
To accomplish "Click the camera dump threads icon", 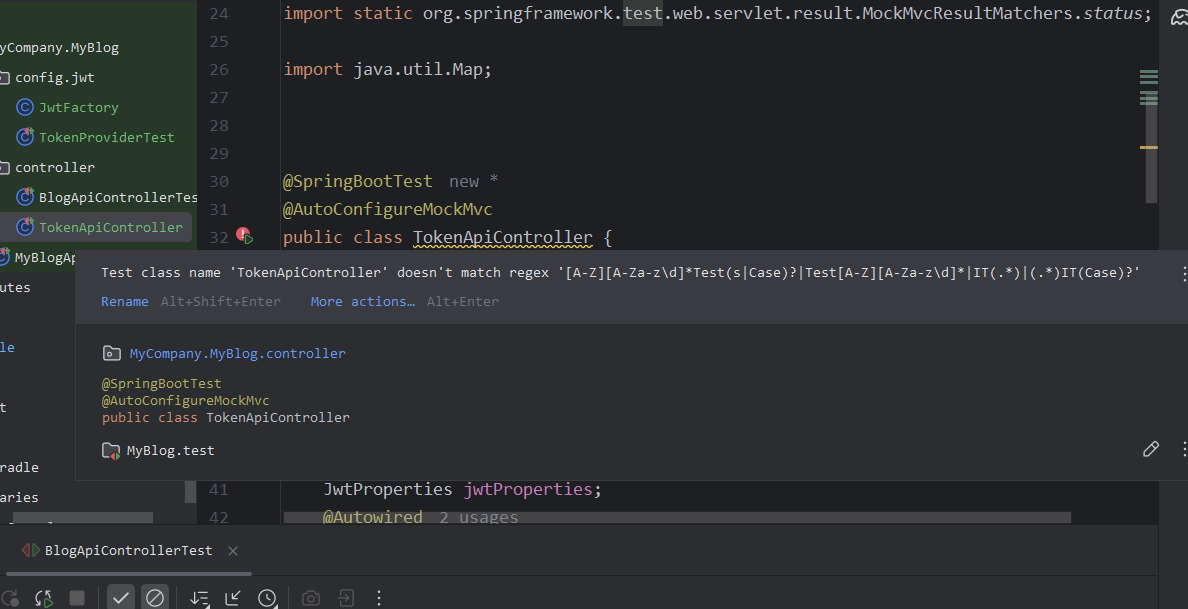I will click(x=311, y=598).
